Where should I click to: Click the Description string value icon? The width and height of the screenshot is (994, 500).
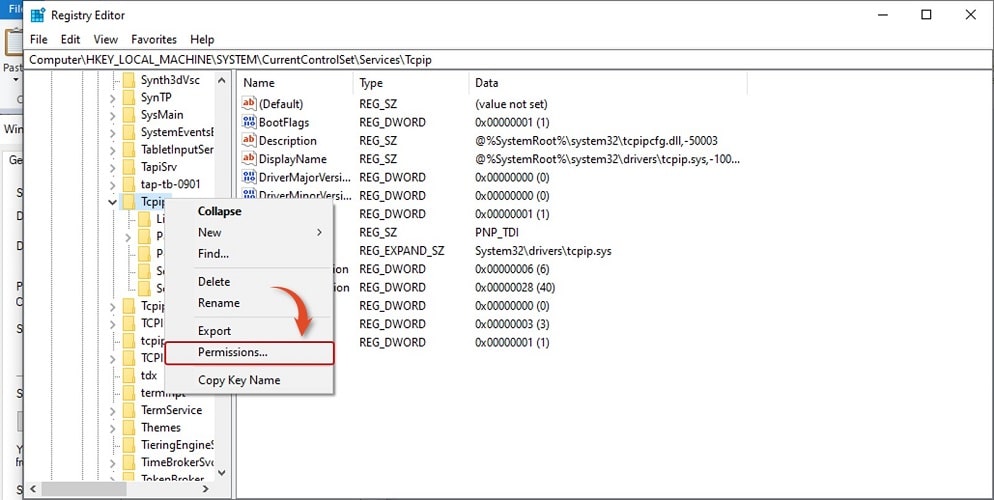(249, 140)
